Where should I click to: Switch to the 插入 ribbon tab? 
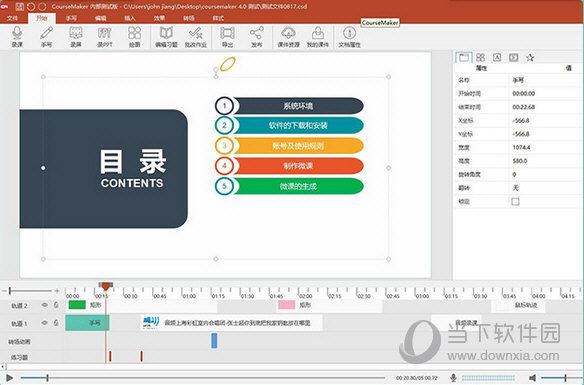coord(130,18)
